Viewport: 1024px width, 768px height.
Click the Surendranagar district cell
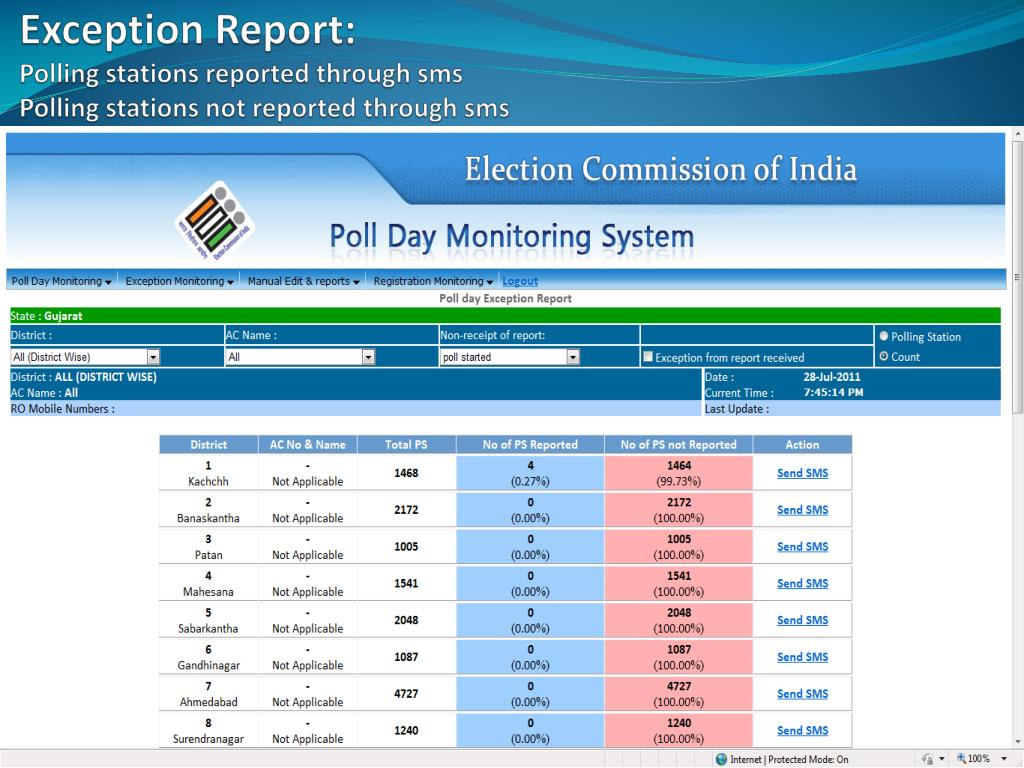point(208,730)
